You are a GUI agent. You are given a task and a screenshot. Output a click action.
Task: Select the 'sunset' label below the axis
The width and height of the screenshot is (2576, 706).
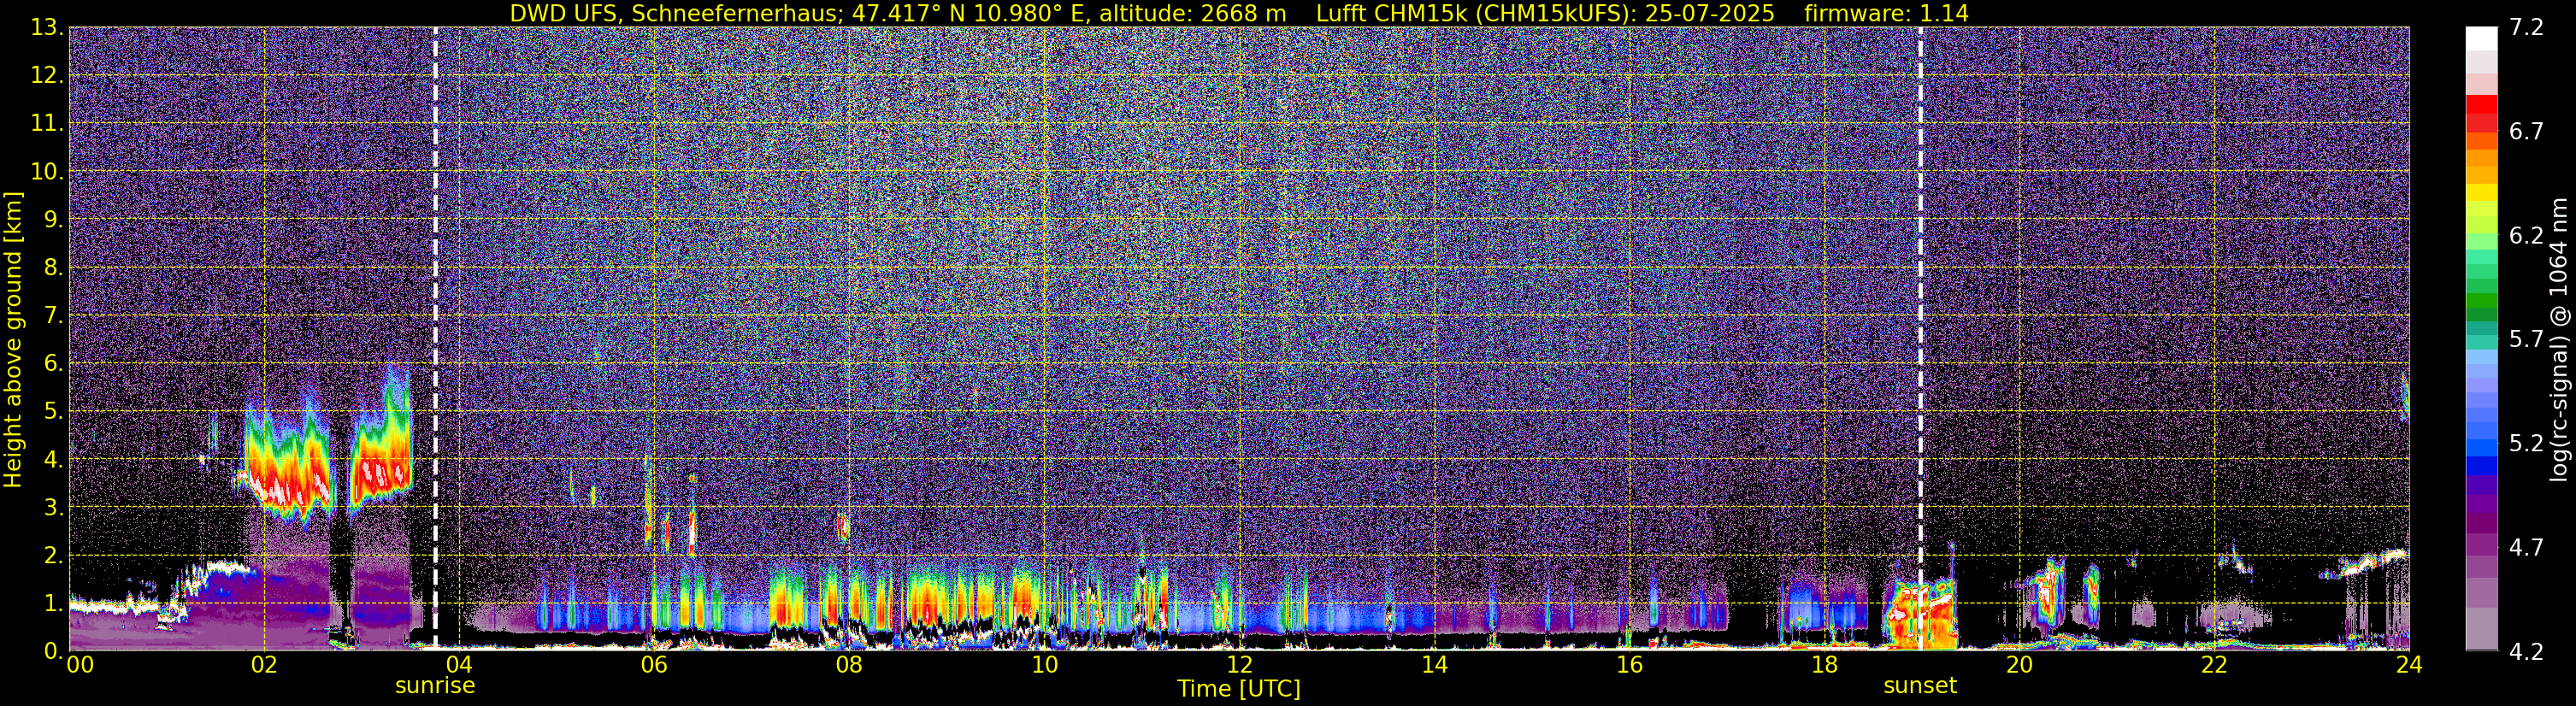pyautogui.click(x=1920, y=686)
